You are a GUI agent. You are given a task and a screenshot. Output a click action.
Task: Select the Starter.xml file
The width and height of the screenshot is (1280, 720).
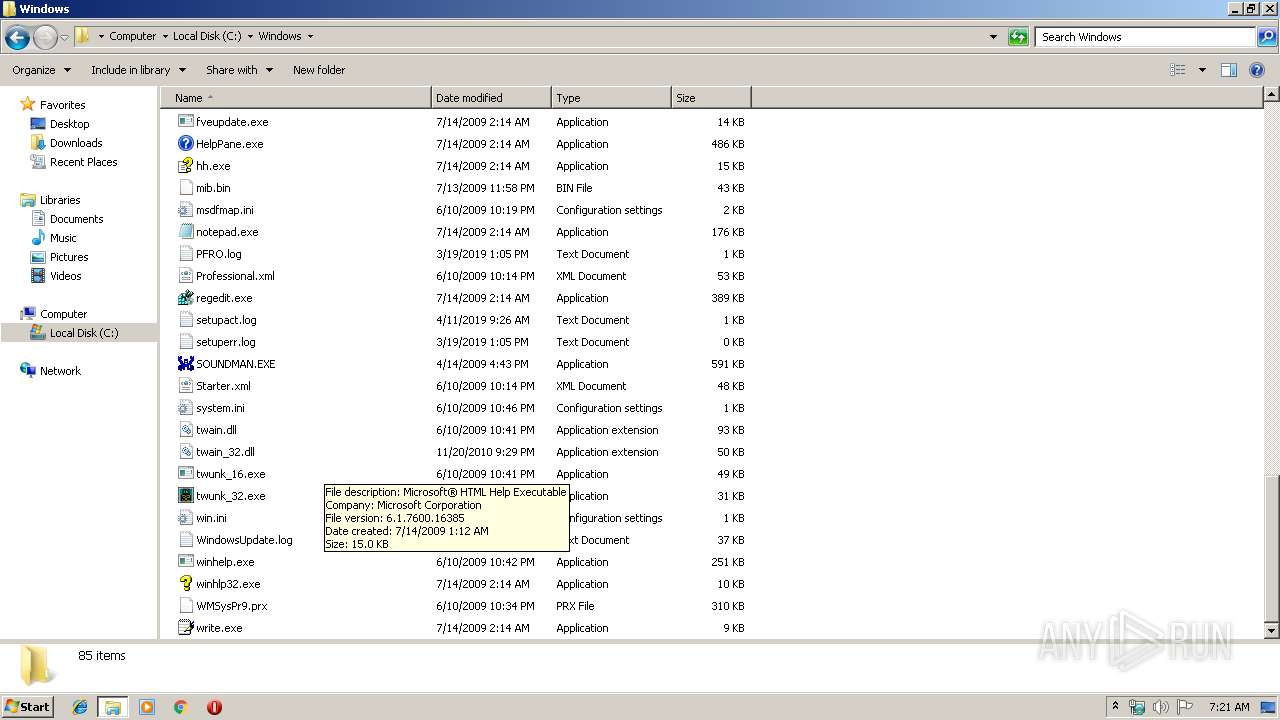click(x=223, y=386)
